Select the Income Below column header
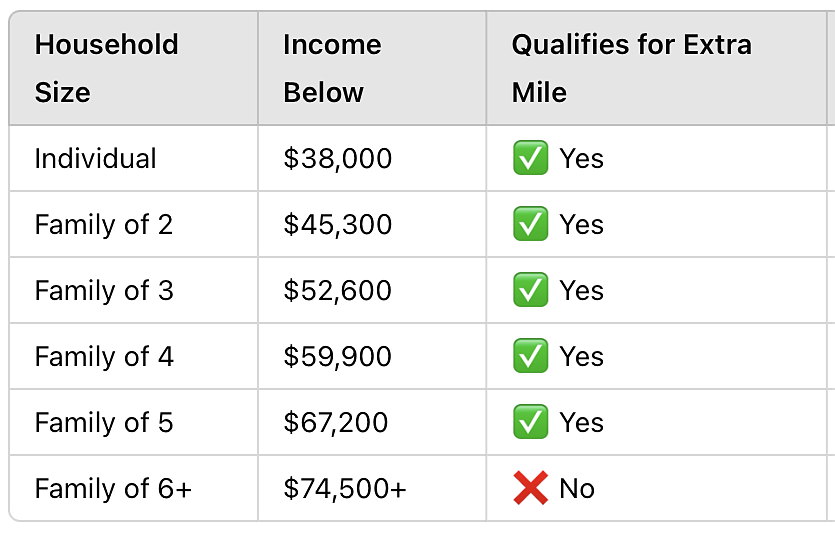 pos(372,68)
